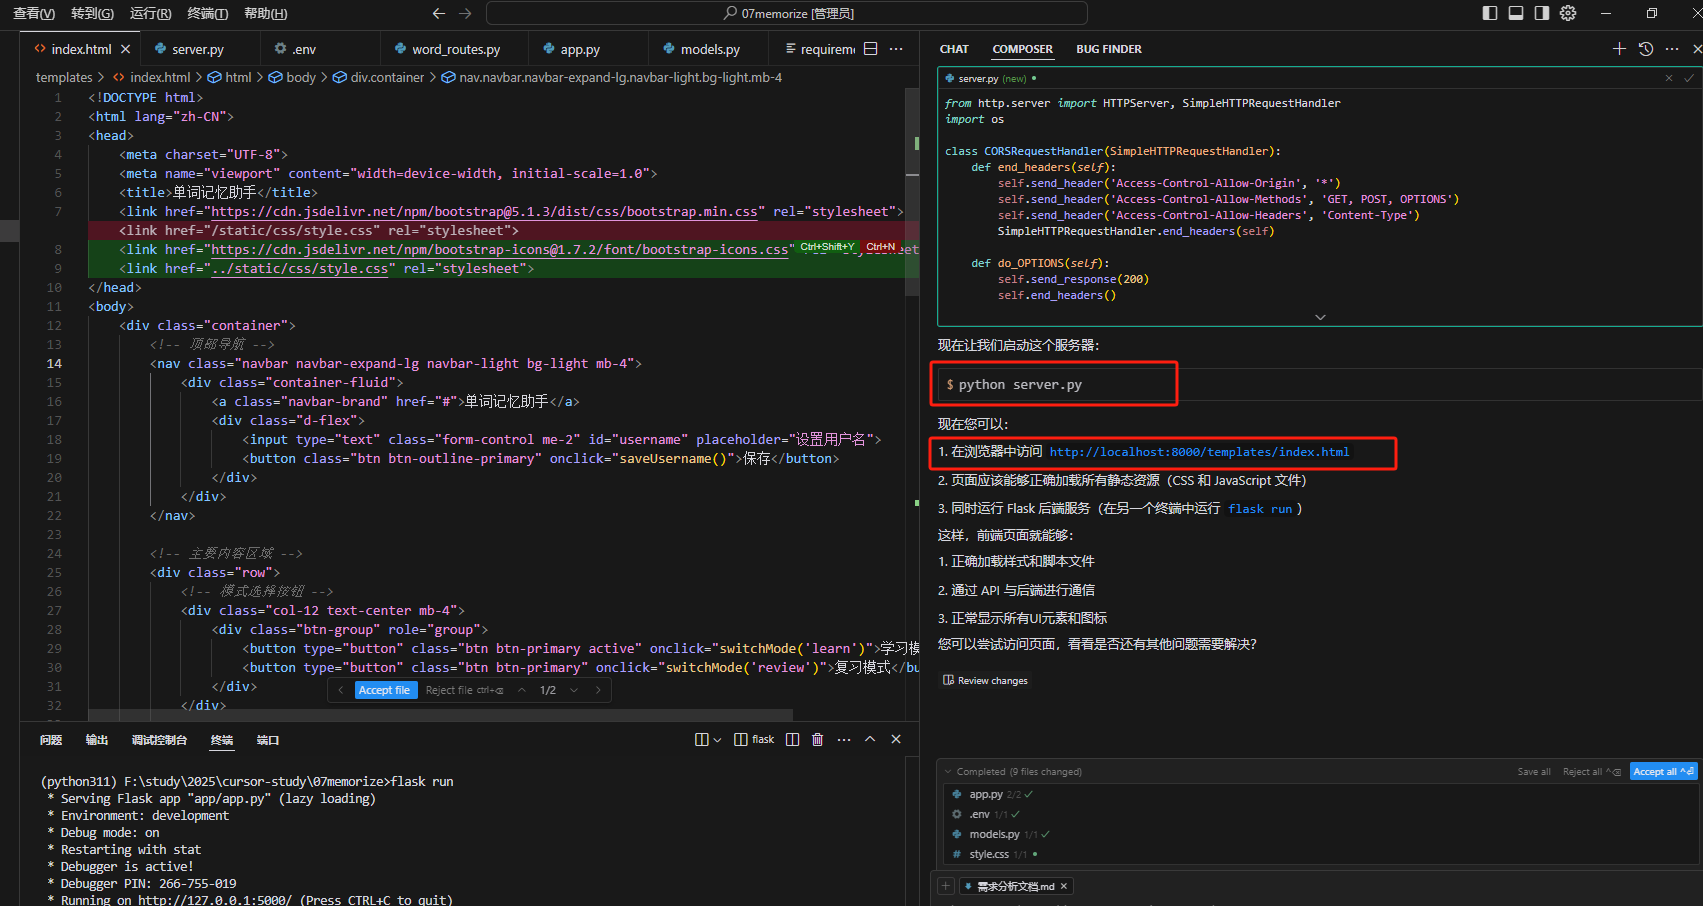Toggle the primary side bar layout icon
This screenshot has height=906, width=1703.
(x=1490, y=13)
